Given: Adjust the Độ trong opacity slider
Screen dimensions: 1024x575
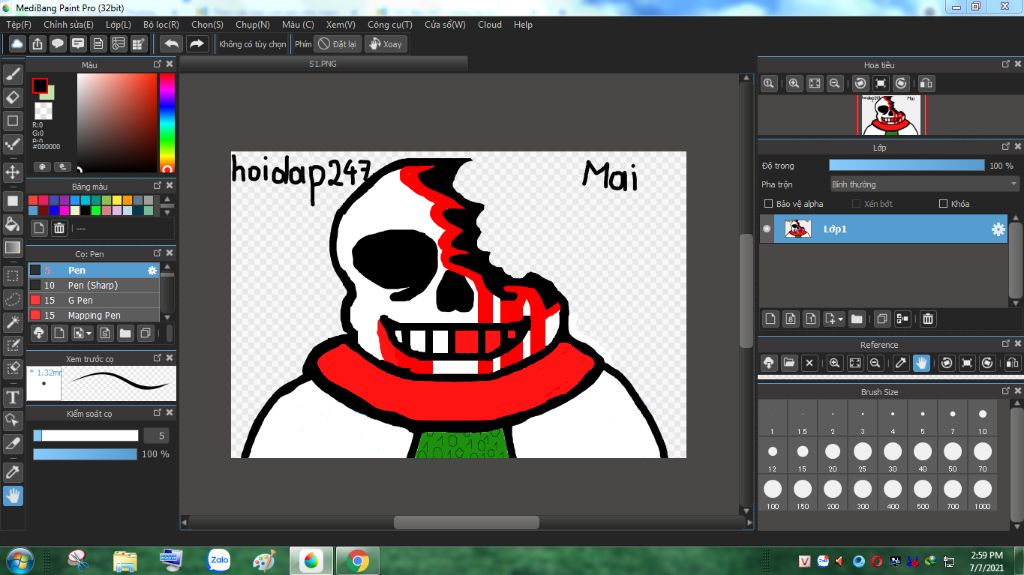Looking at the screenshot, I should pyautogui.click(x=906, y=166).
